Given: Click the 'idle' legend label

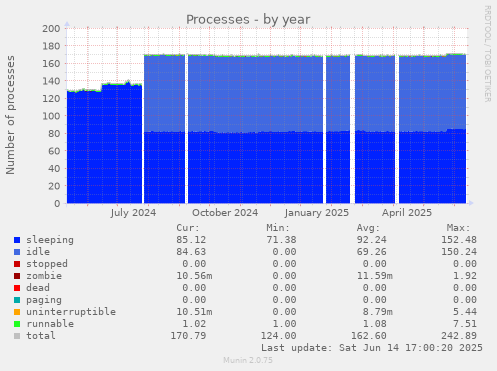Looking at the screenshot, I should click(x=38, y=252).
